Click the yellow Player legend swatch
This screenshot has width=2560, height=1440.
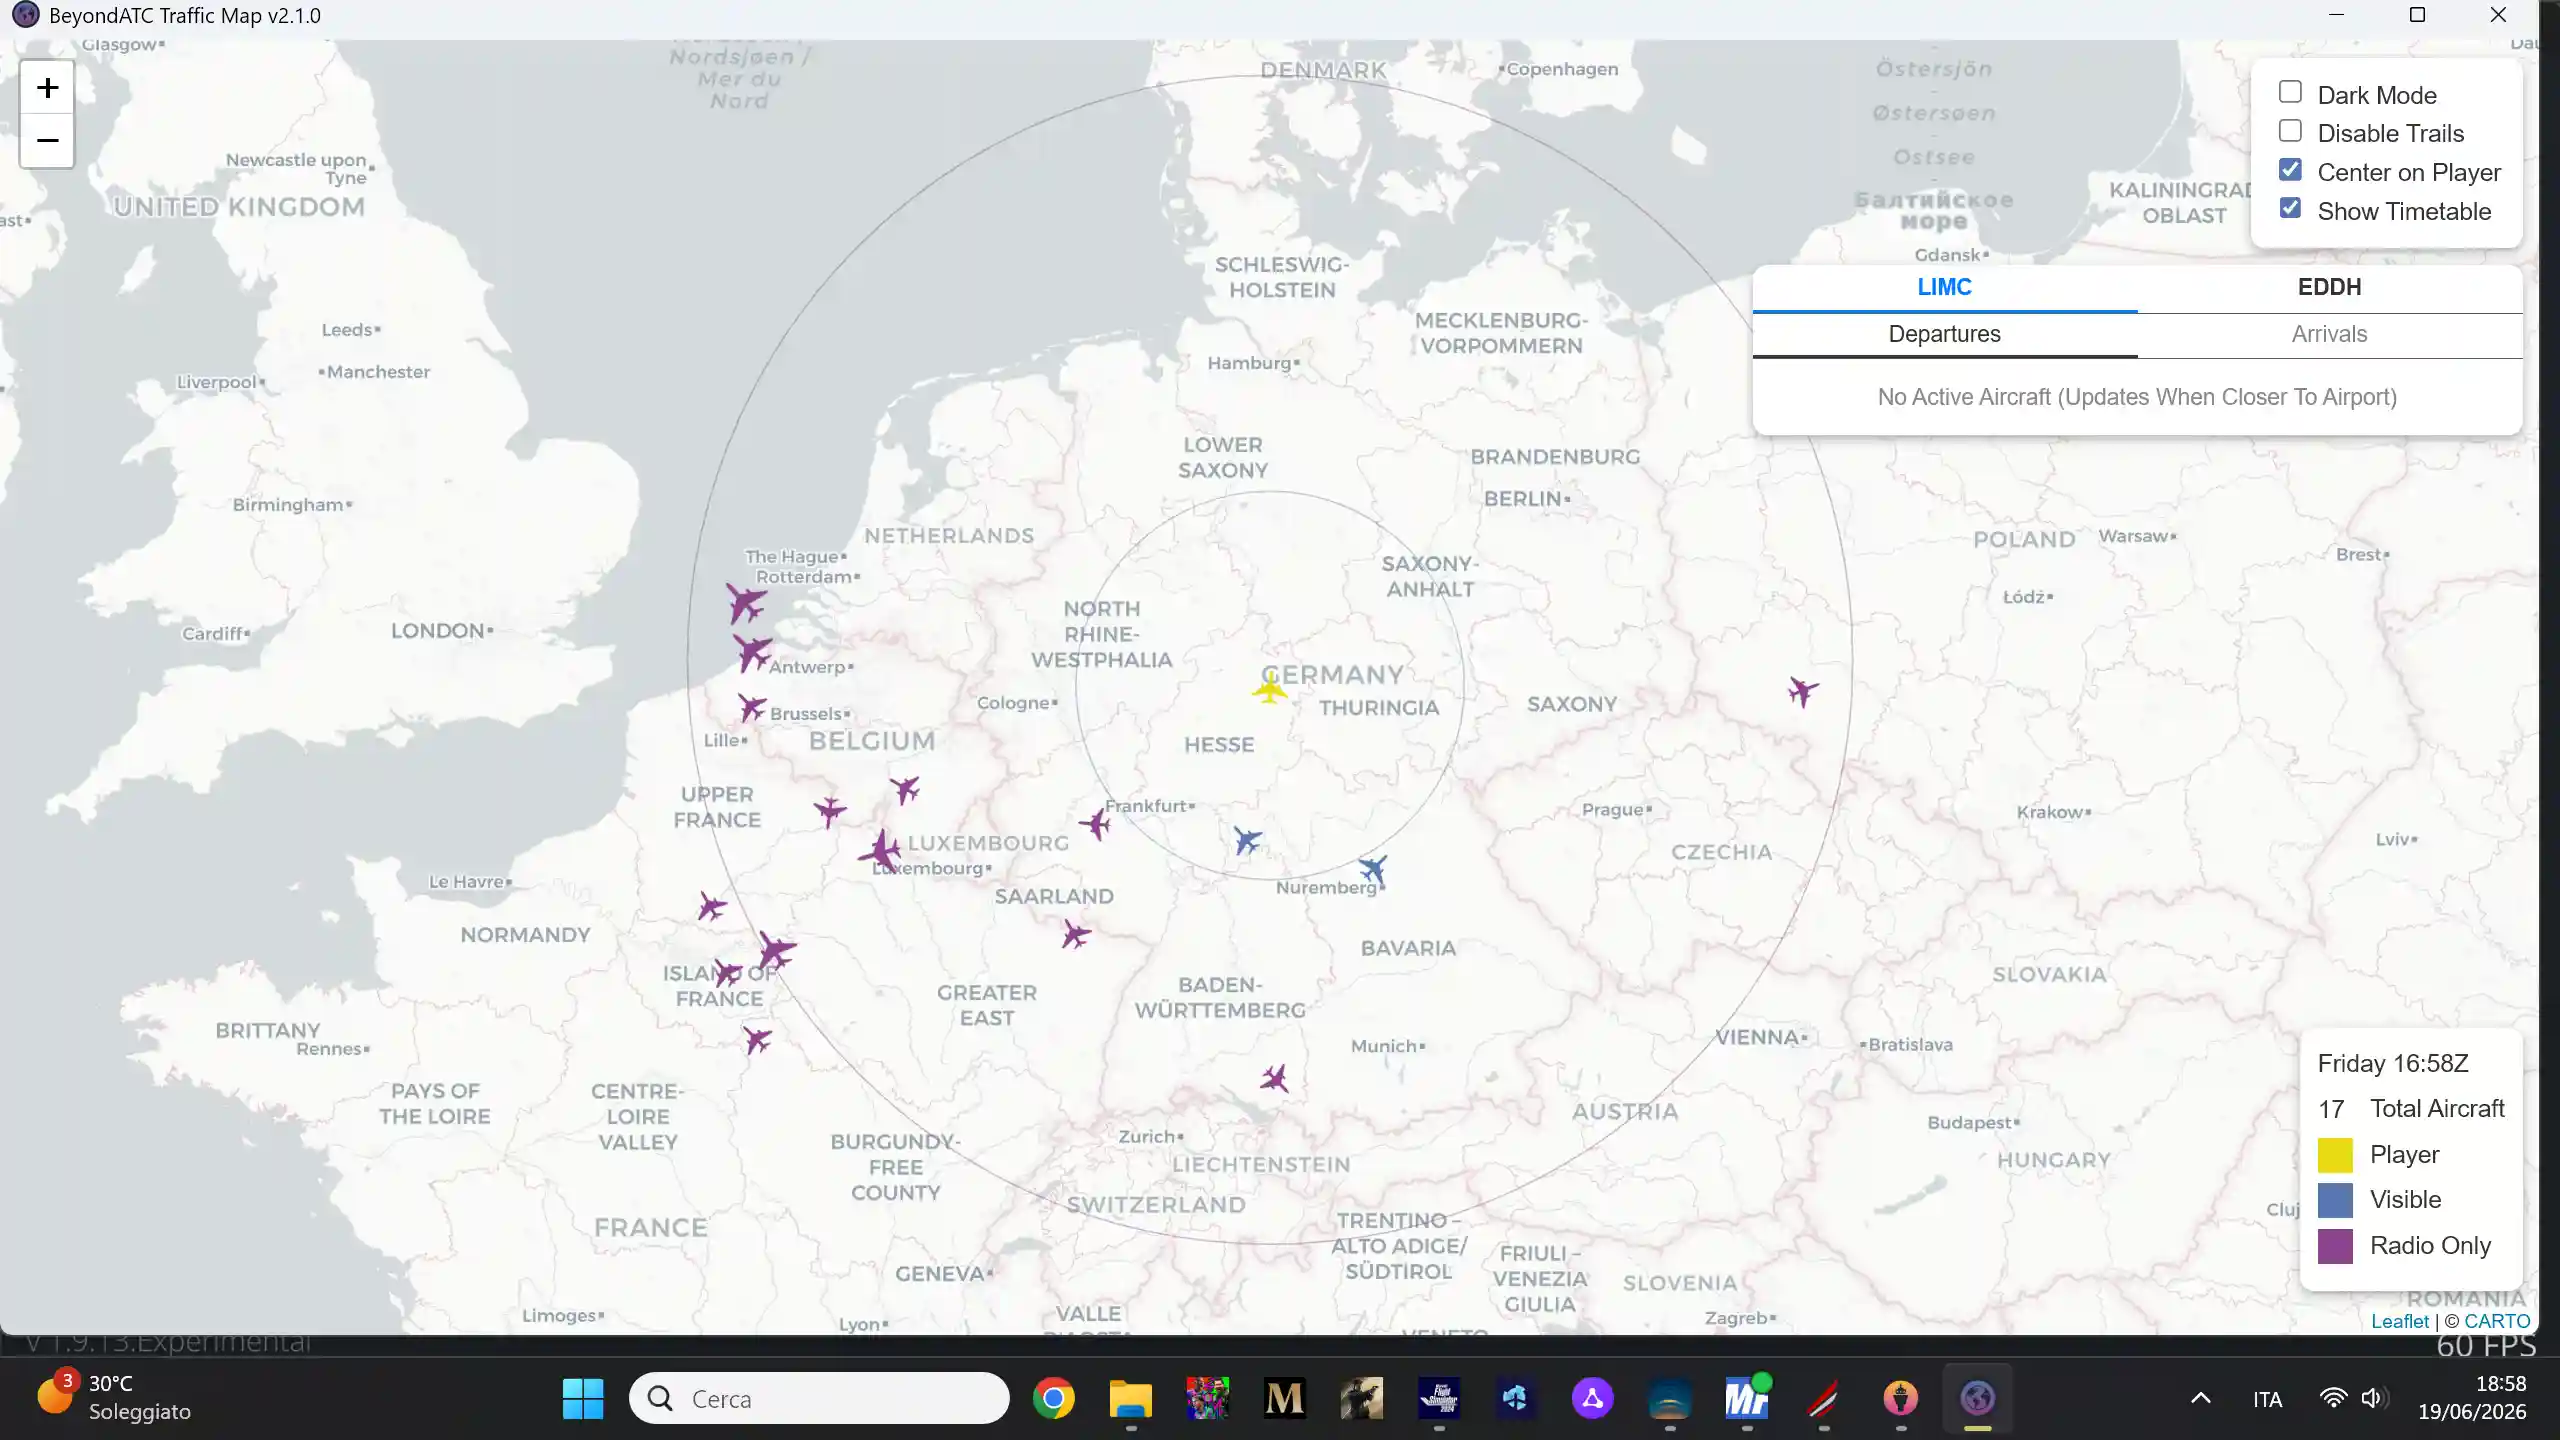click(x=2335, y=1155)
